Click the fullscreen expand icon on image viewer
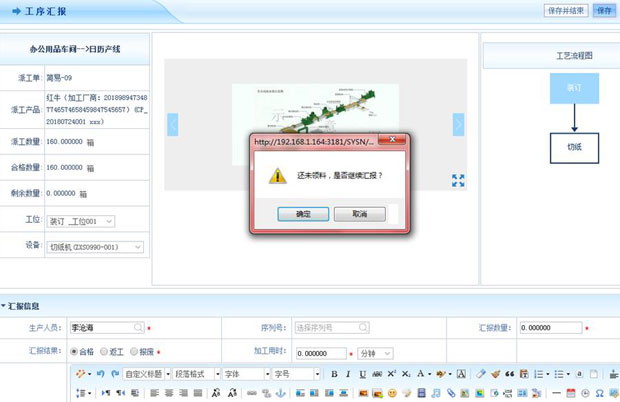 pos(458,181)
